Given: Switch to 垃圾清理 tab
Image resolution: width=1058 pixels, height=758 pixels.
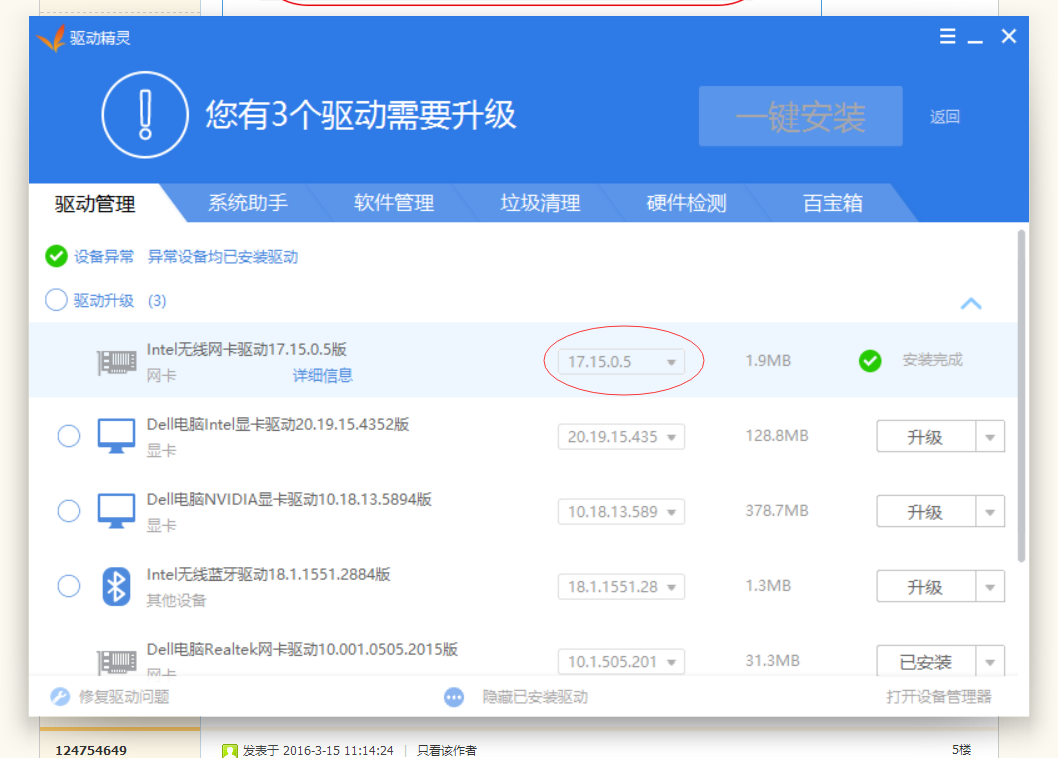Looking at the screenshot, I should pyautogui.click(x=540, y=202).
